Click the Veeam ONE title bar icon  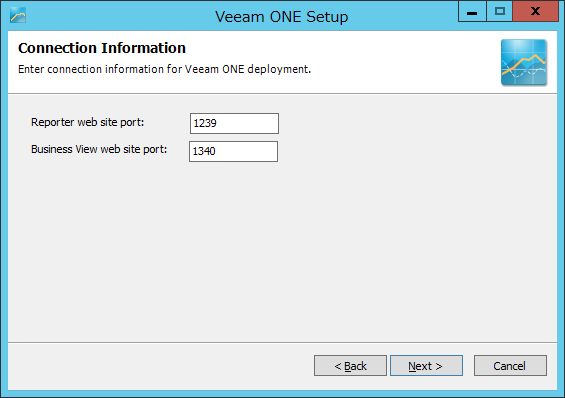[18, 15]
